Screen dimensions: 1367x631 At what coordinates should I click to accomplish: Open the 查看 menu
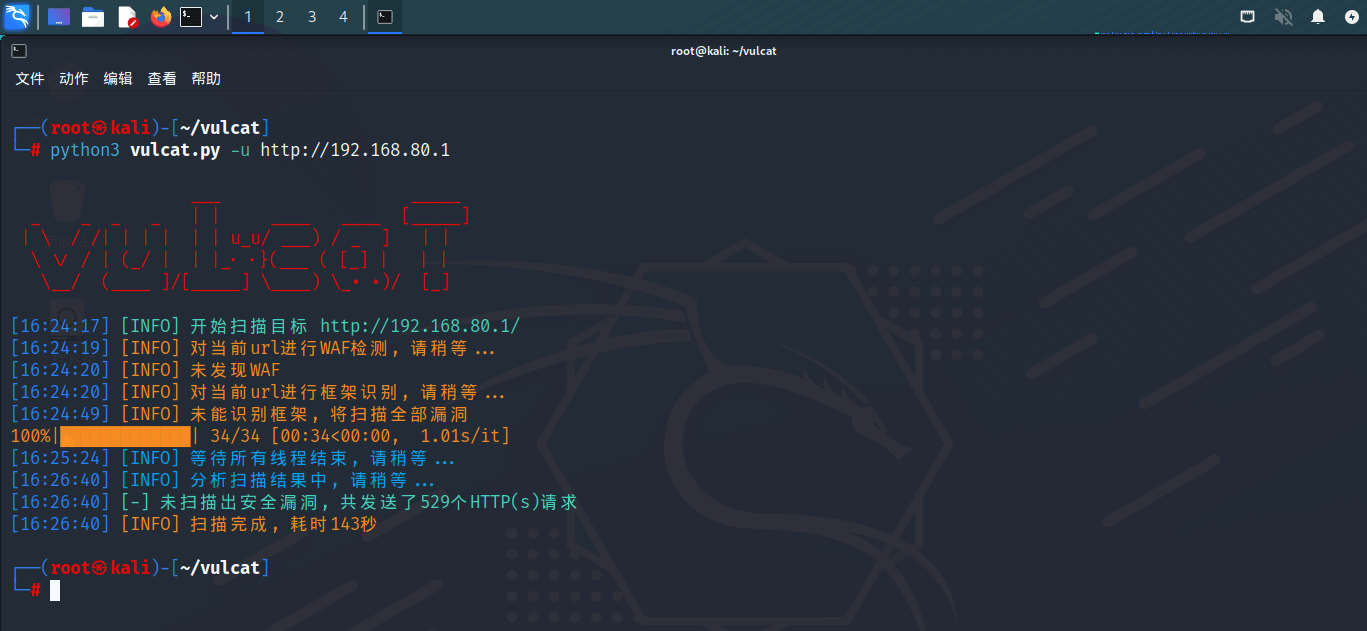point(162,78)
